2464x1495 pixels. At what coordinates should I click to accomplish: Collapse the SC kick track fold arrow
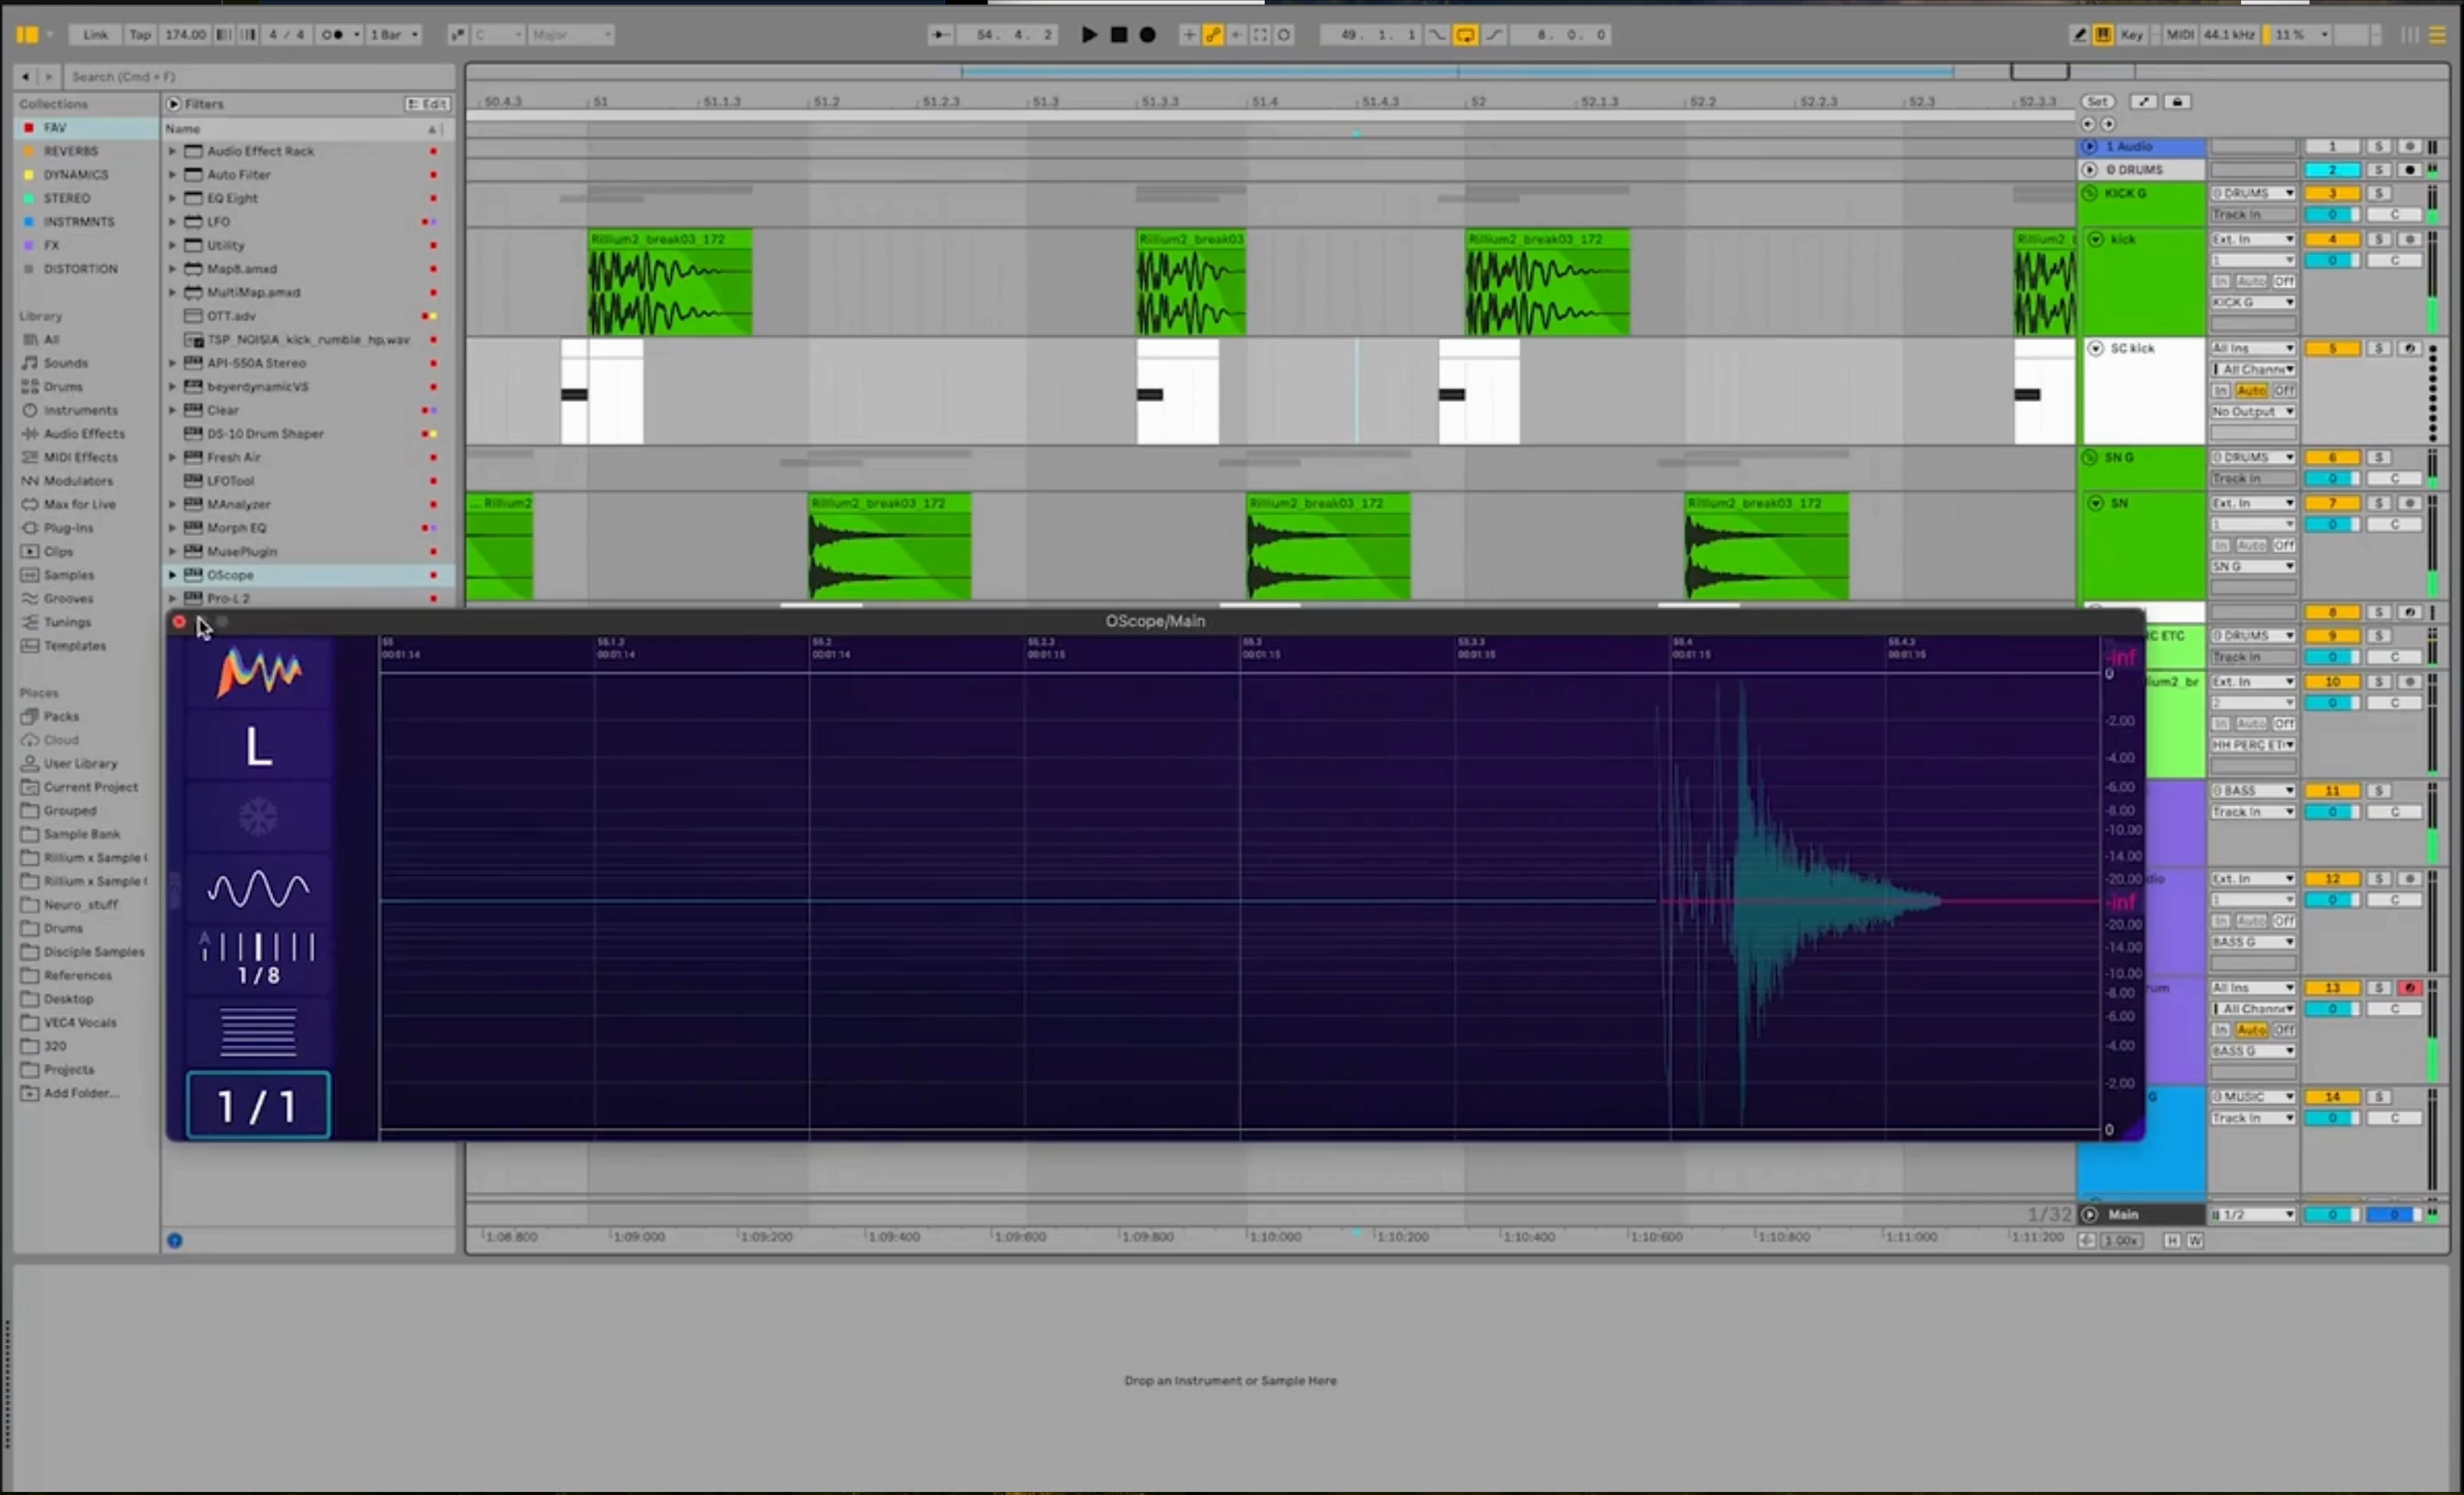tap(2095, 349)
